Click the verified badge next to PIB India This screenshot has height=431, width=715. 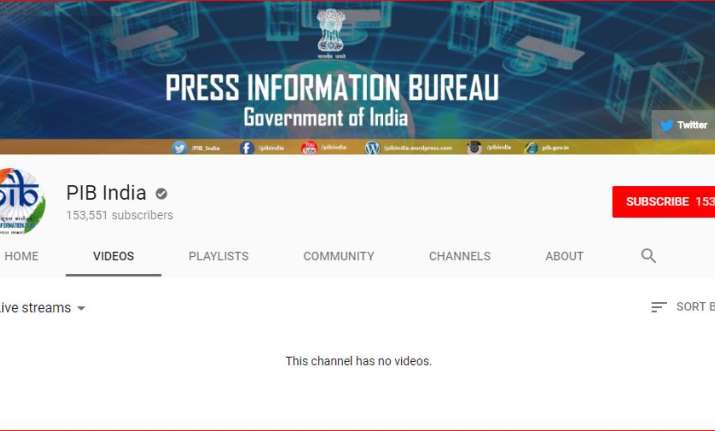click(161, 194)
